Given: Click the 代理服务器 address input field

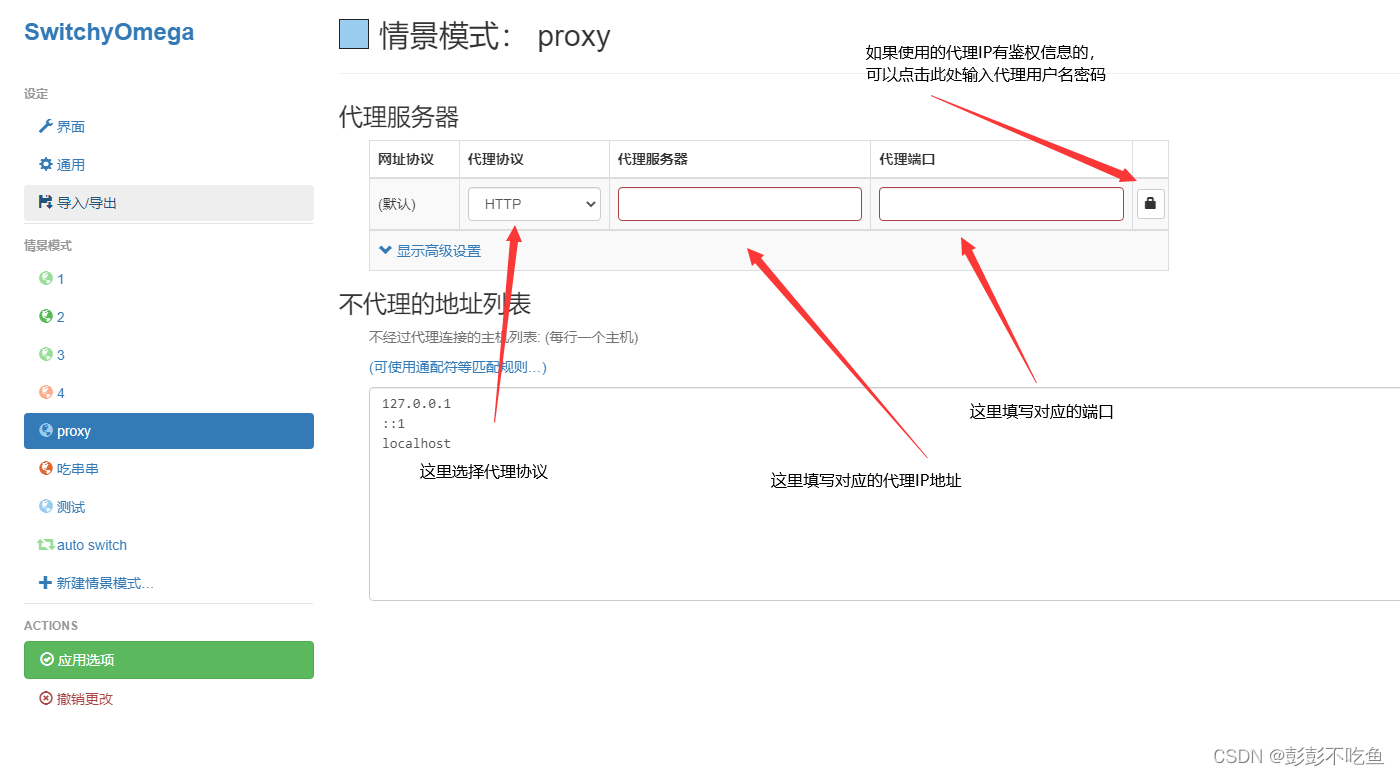Looking at the screenshot, I should [x=739, y=203].
